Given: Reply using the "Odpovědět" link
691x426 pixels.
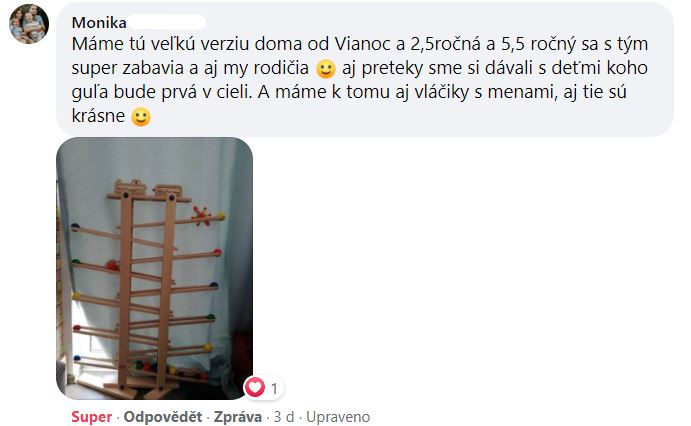Looking at the screenshot, I should 163,417.
